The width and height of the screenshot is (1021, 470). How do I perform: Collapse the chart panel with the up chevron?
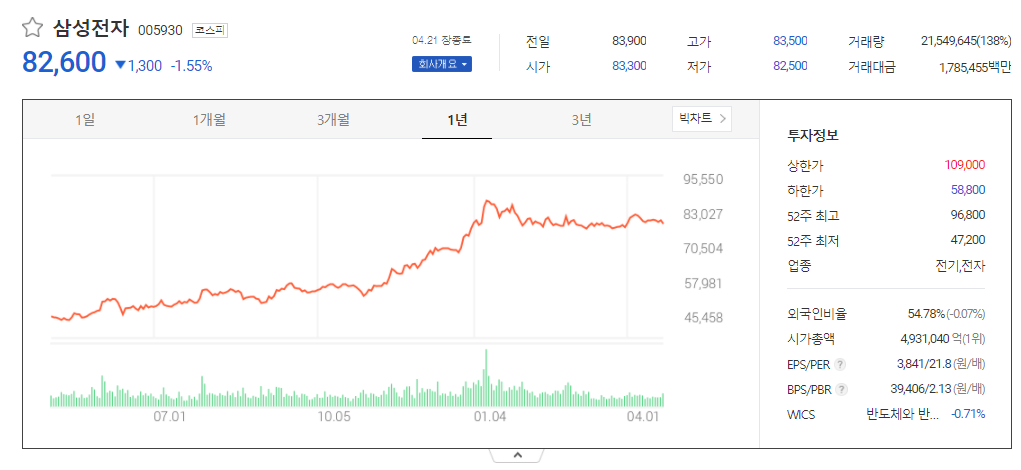tap(518, 455)
